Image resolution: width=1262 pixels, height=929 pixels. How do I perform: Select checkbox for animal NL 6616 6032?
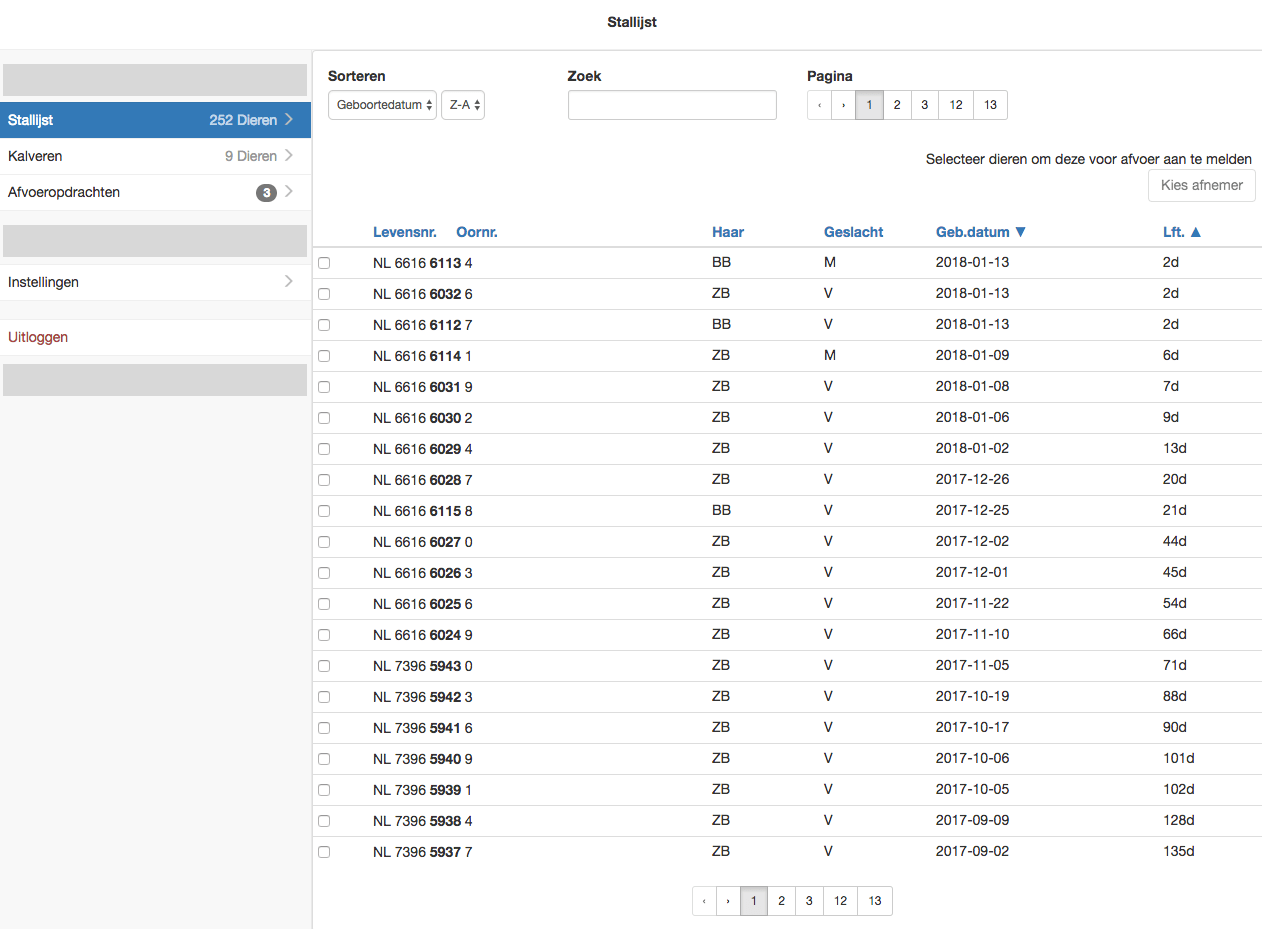[324, 294]
